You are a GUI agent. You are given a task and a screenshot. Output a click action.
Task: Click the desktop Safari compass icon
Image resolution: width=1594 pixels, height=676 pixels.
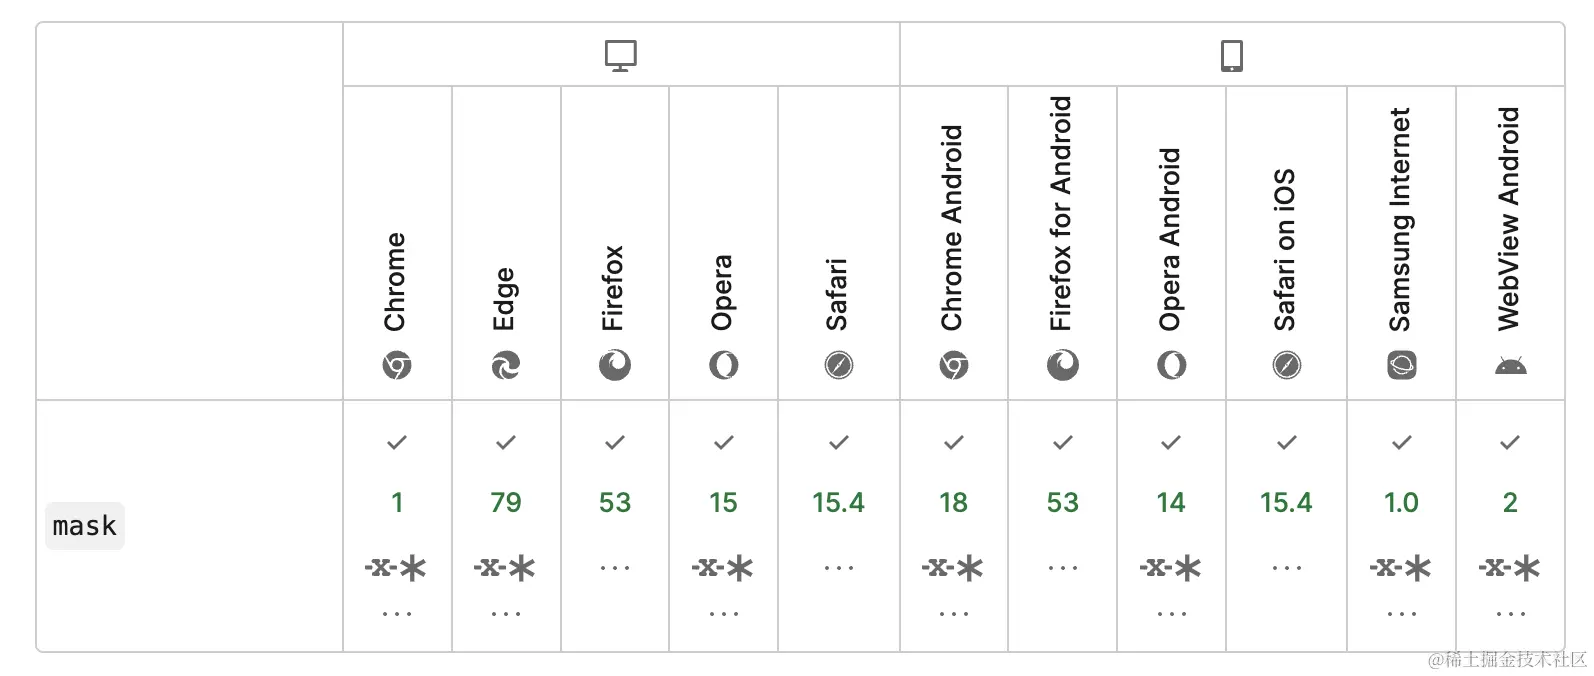pyautogui.click(x=839, y=366)
